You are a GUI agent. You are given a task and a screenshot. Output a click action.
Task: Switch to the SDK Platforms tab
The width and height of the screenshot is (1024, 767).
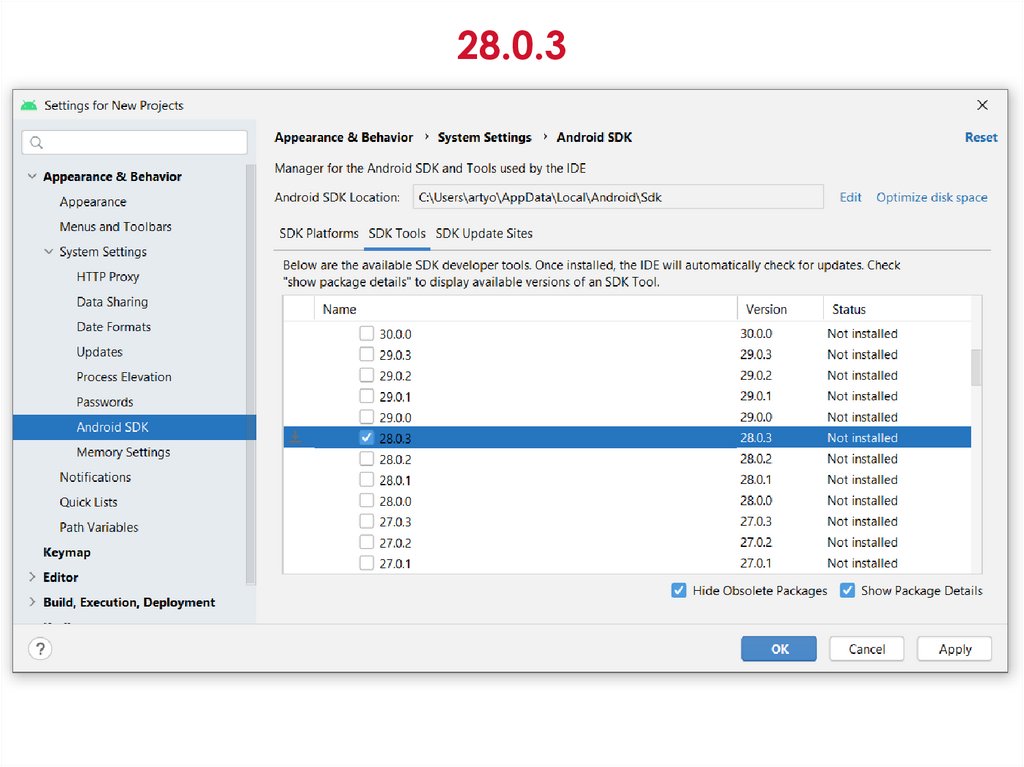click(318, 233)
